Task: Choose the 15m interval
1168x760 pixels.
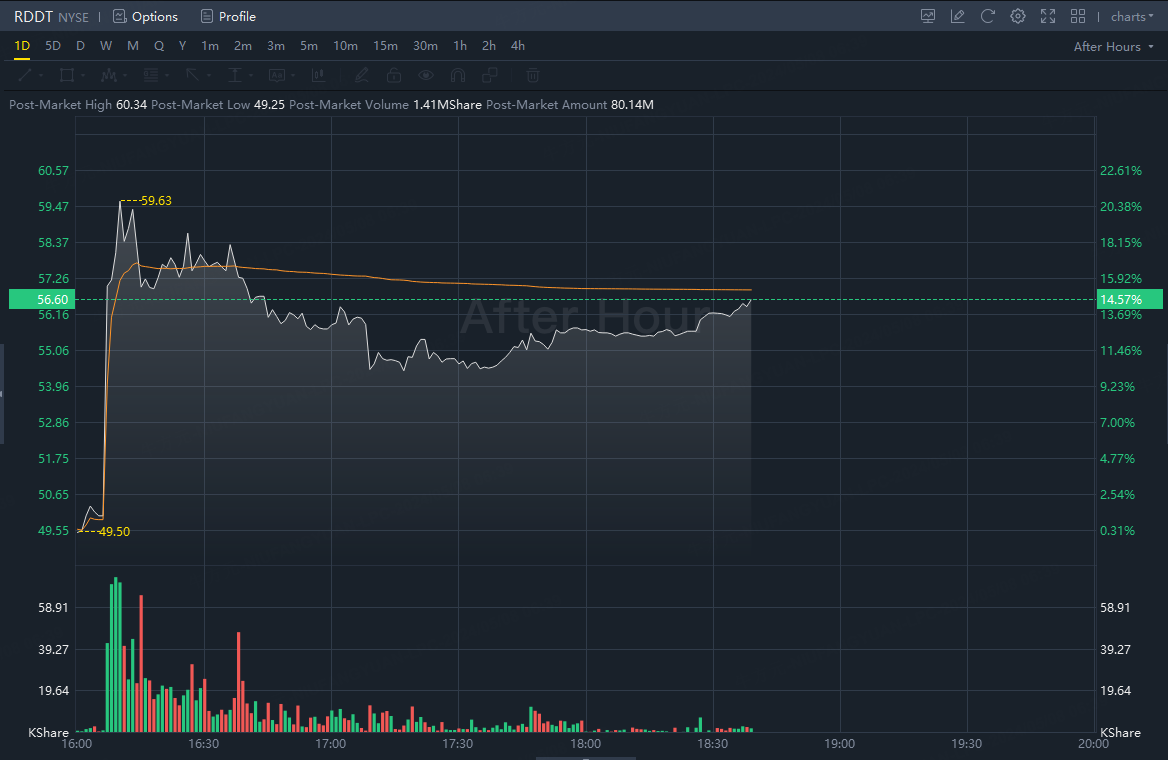Action: point(385,46)
